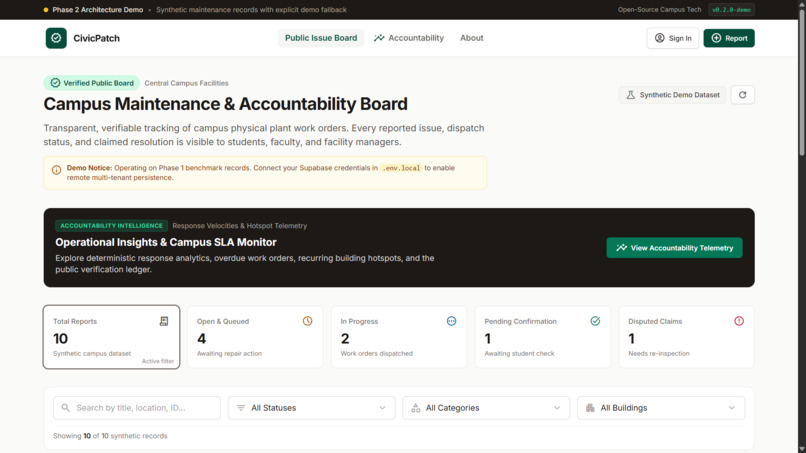Click the refresh dataset icon button
The image size is (806, 453).
click(x=742, y=95)
